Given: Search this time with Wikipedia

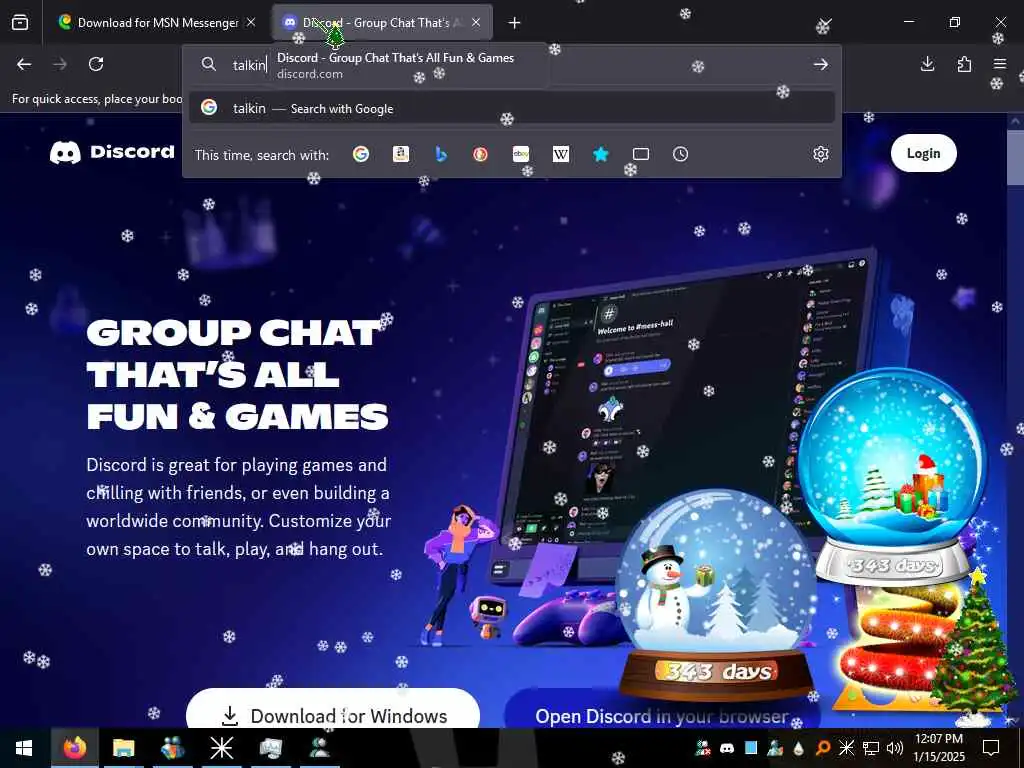Looking at the screenshot, I should click(561, 154).
